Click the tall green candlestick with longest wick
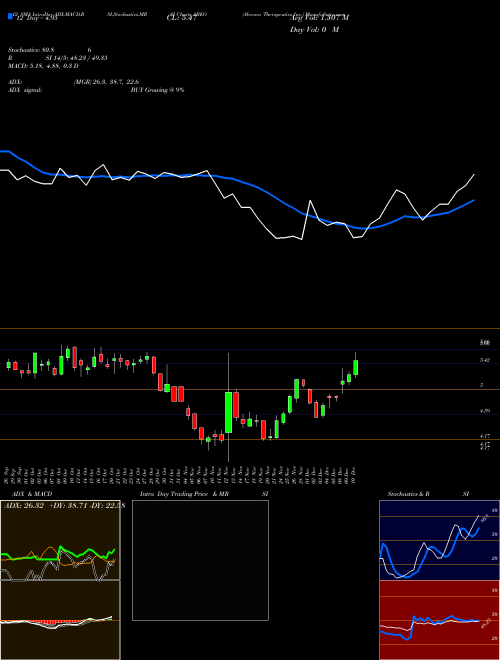Screen dimensions: 500x660 pos(229,412)
